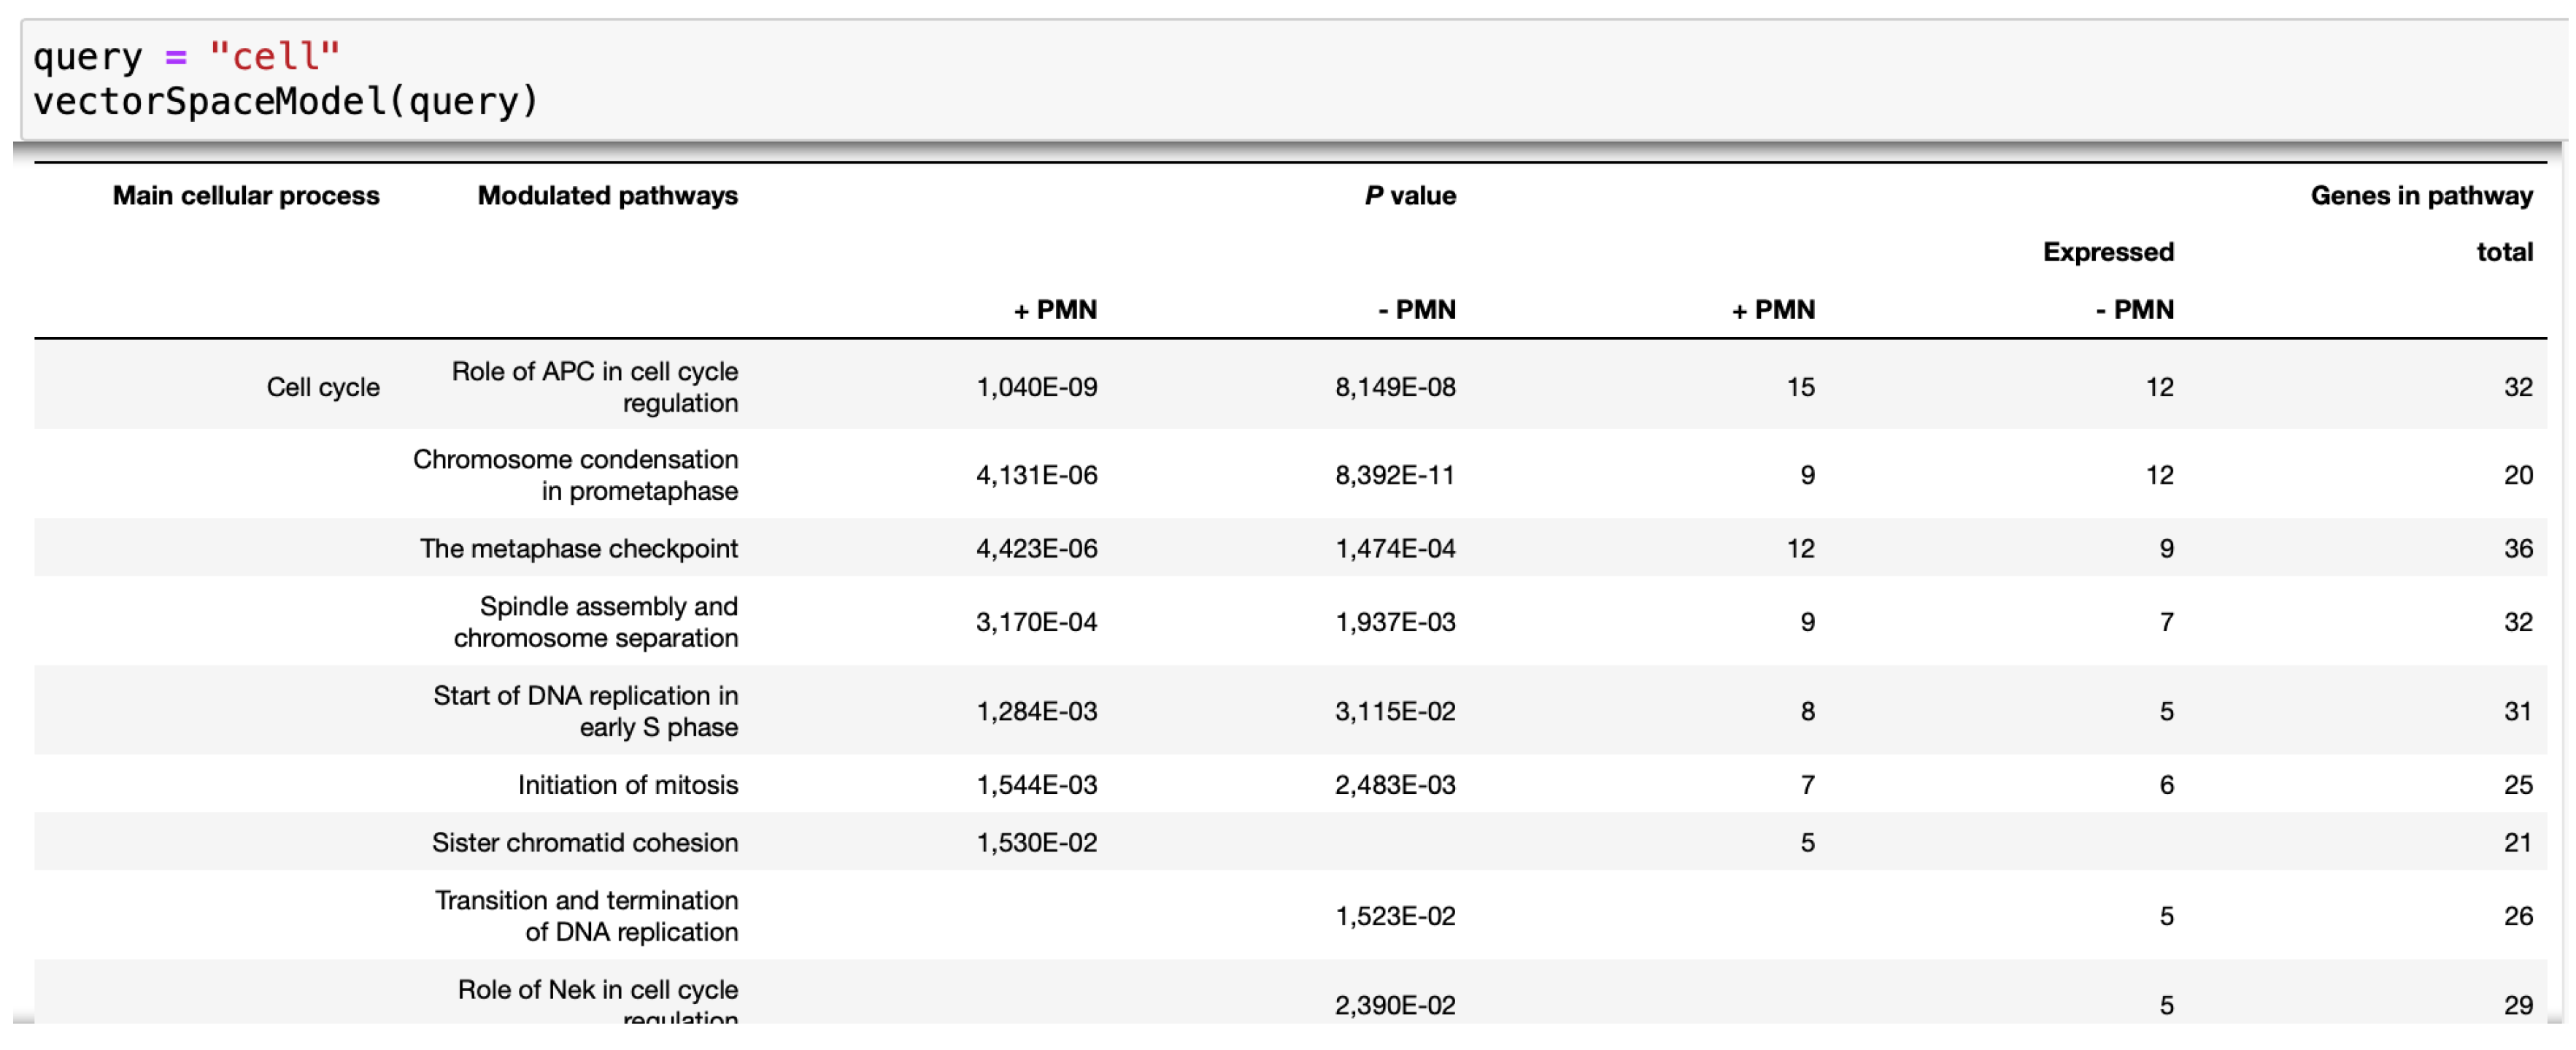Select "Chromosome condensation in prometaphase" pathway

coord(576,475)
